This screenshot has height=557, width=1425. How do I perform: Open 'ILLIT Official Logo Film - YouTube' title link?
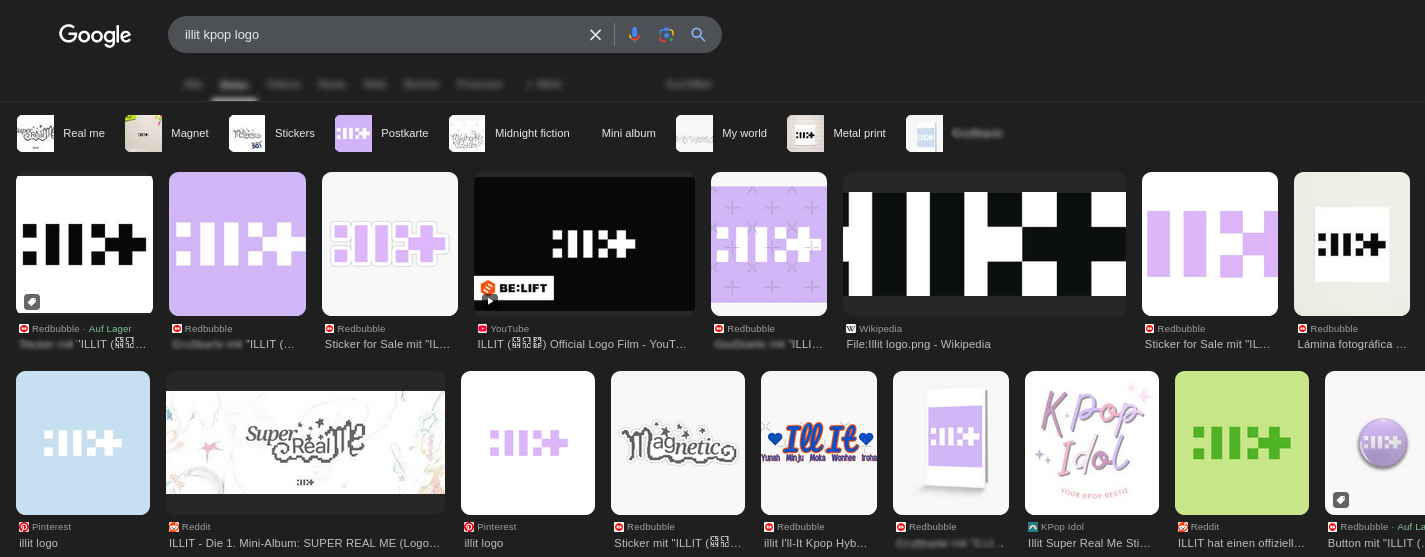(x=582, y=344)
